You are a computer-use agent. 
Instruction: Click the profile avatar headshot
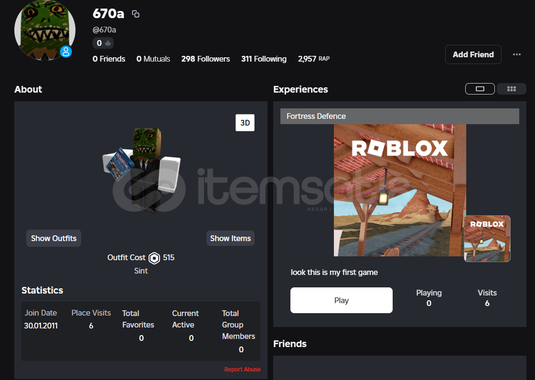[45, 30]
